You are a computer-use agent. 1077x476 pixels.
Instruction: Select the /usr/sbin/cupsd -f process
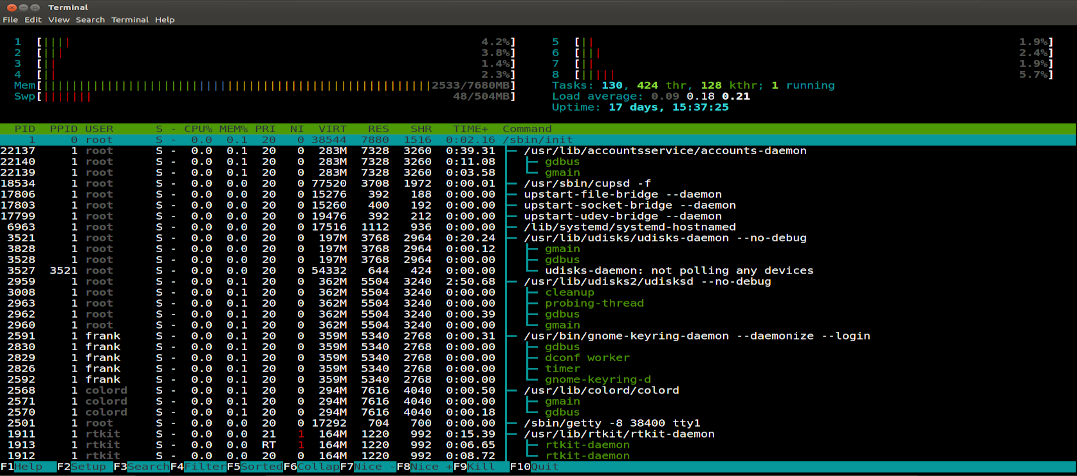point(538,183)
